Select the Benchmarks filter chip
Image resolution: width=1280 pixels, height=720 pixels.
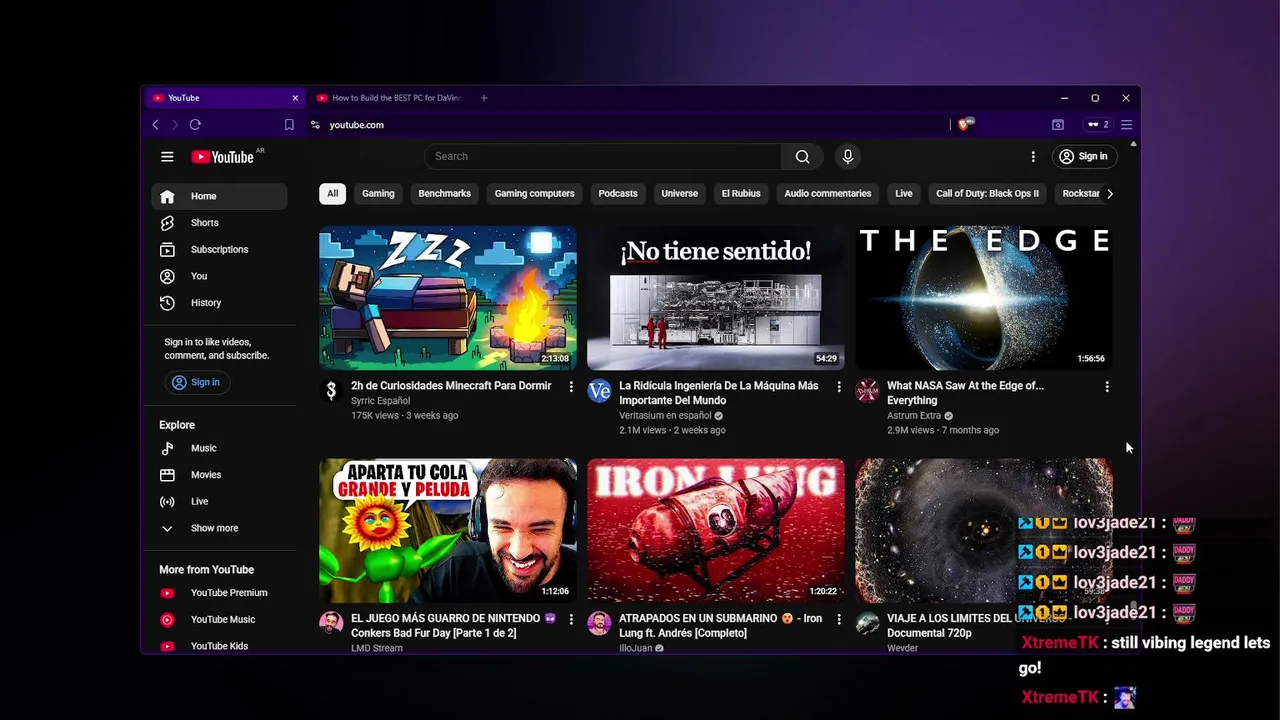pos(444,193)
